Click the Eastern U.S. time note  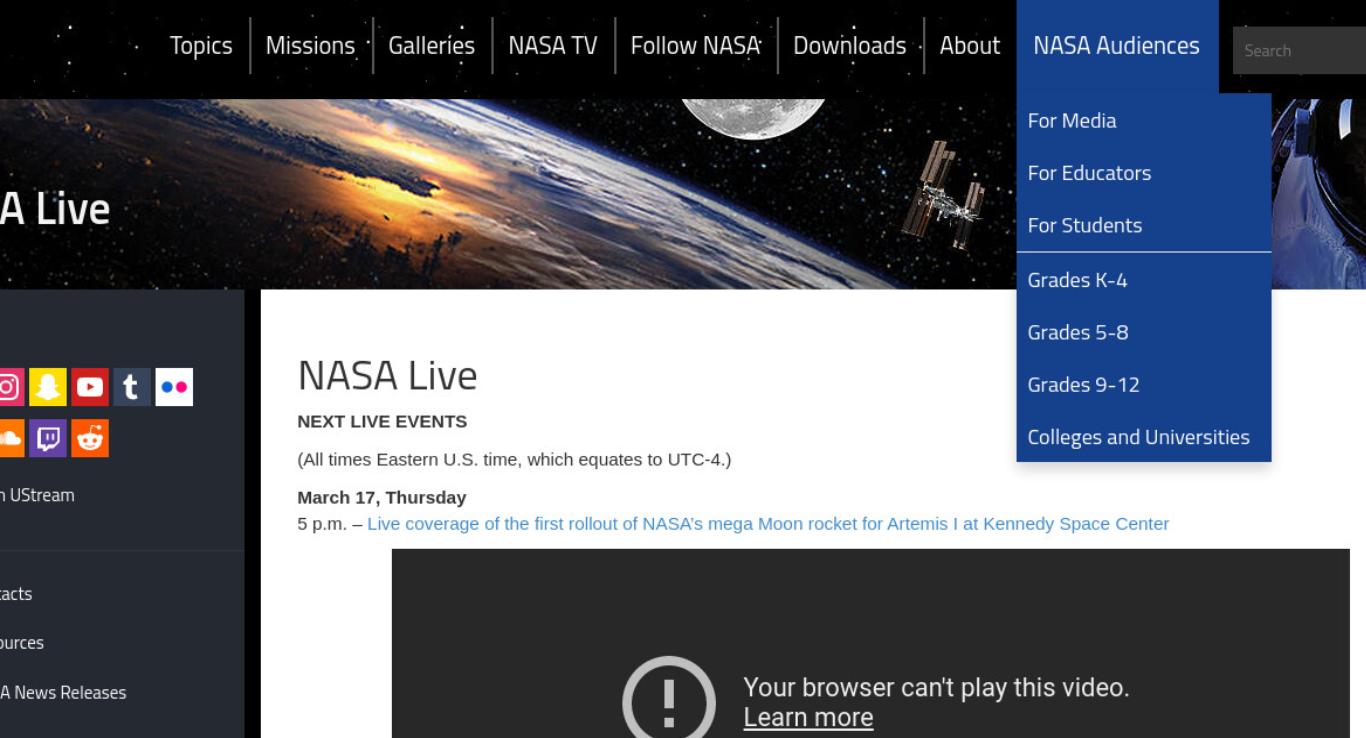tap(514, 460)
